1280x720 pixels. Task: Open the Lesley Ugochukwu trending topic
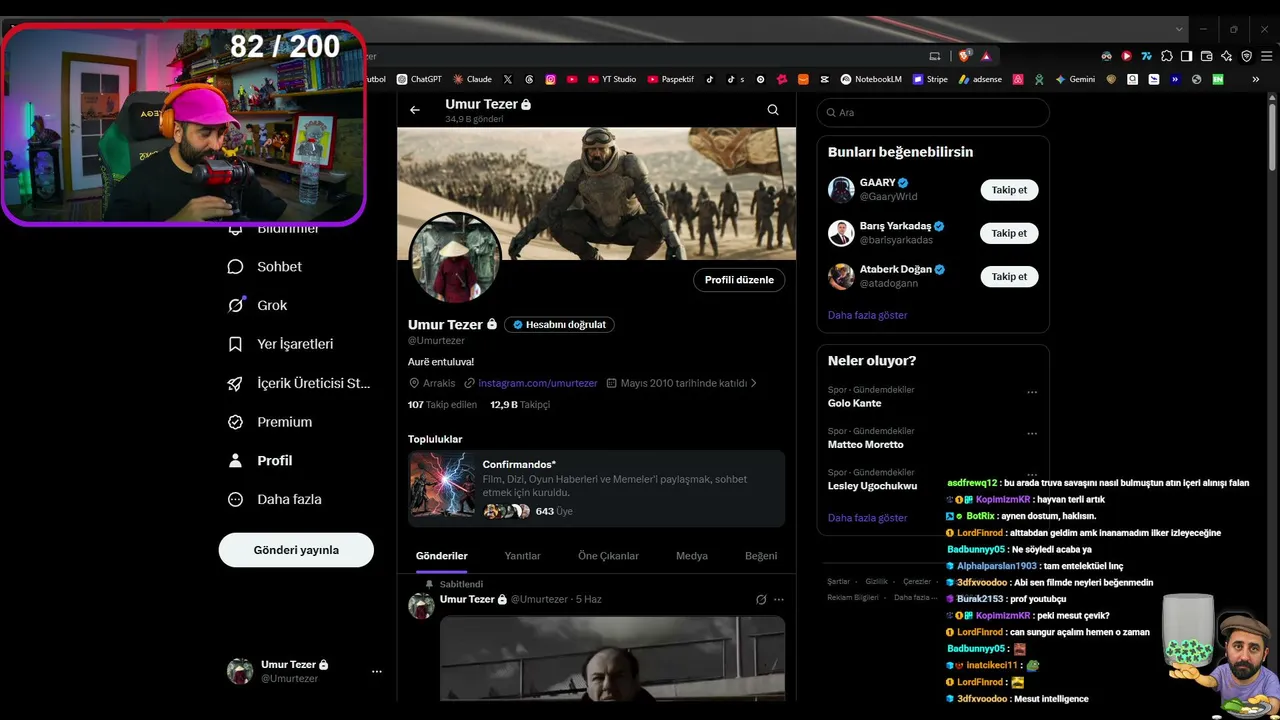[x=872, y=486]
